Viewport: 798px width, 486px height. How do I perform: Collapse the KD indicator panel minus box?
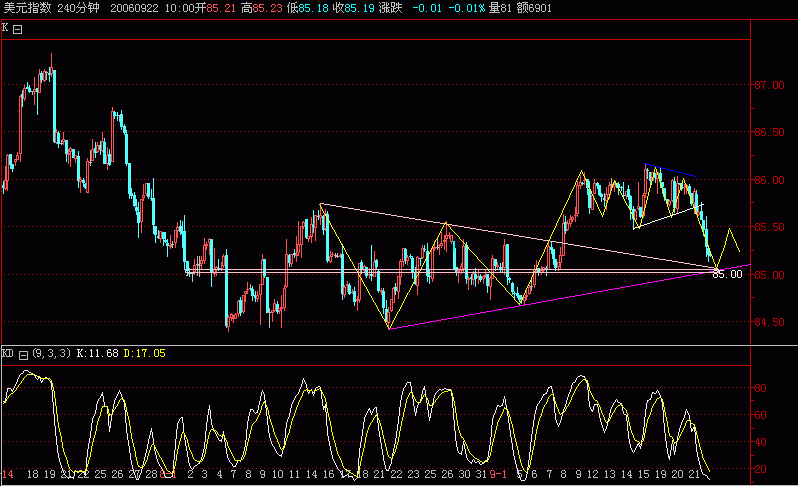pos(23,355)
